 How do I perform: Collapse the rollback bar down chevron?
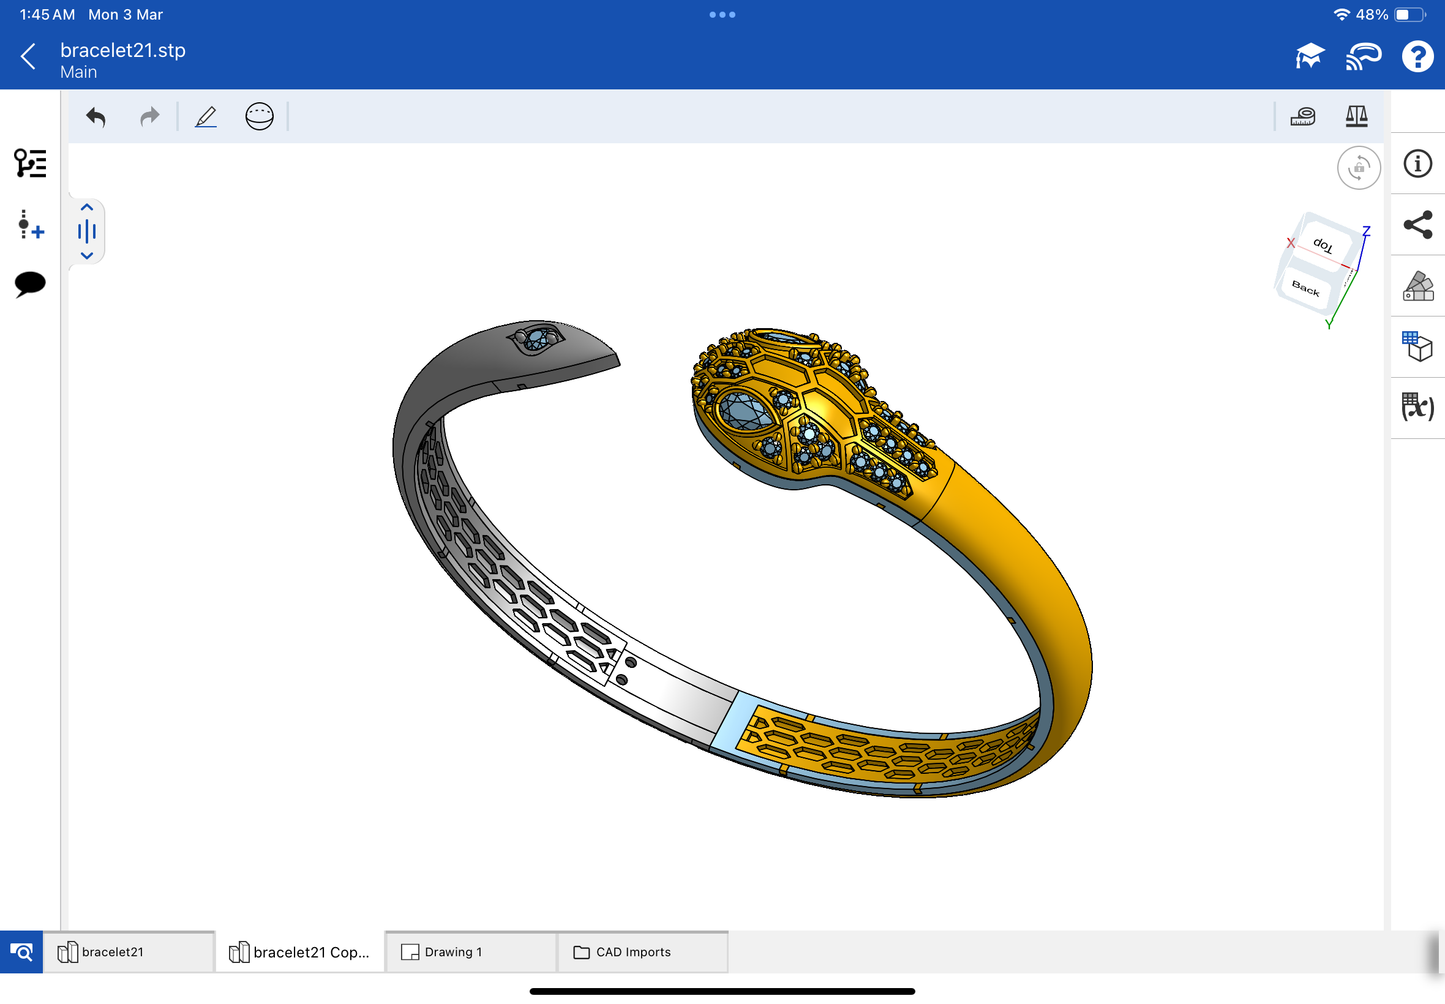click(87, 256)
